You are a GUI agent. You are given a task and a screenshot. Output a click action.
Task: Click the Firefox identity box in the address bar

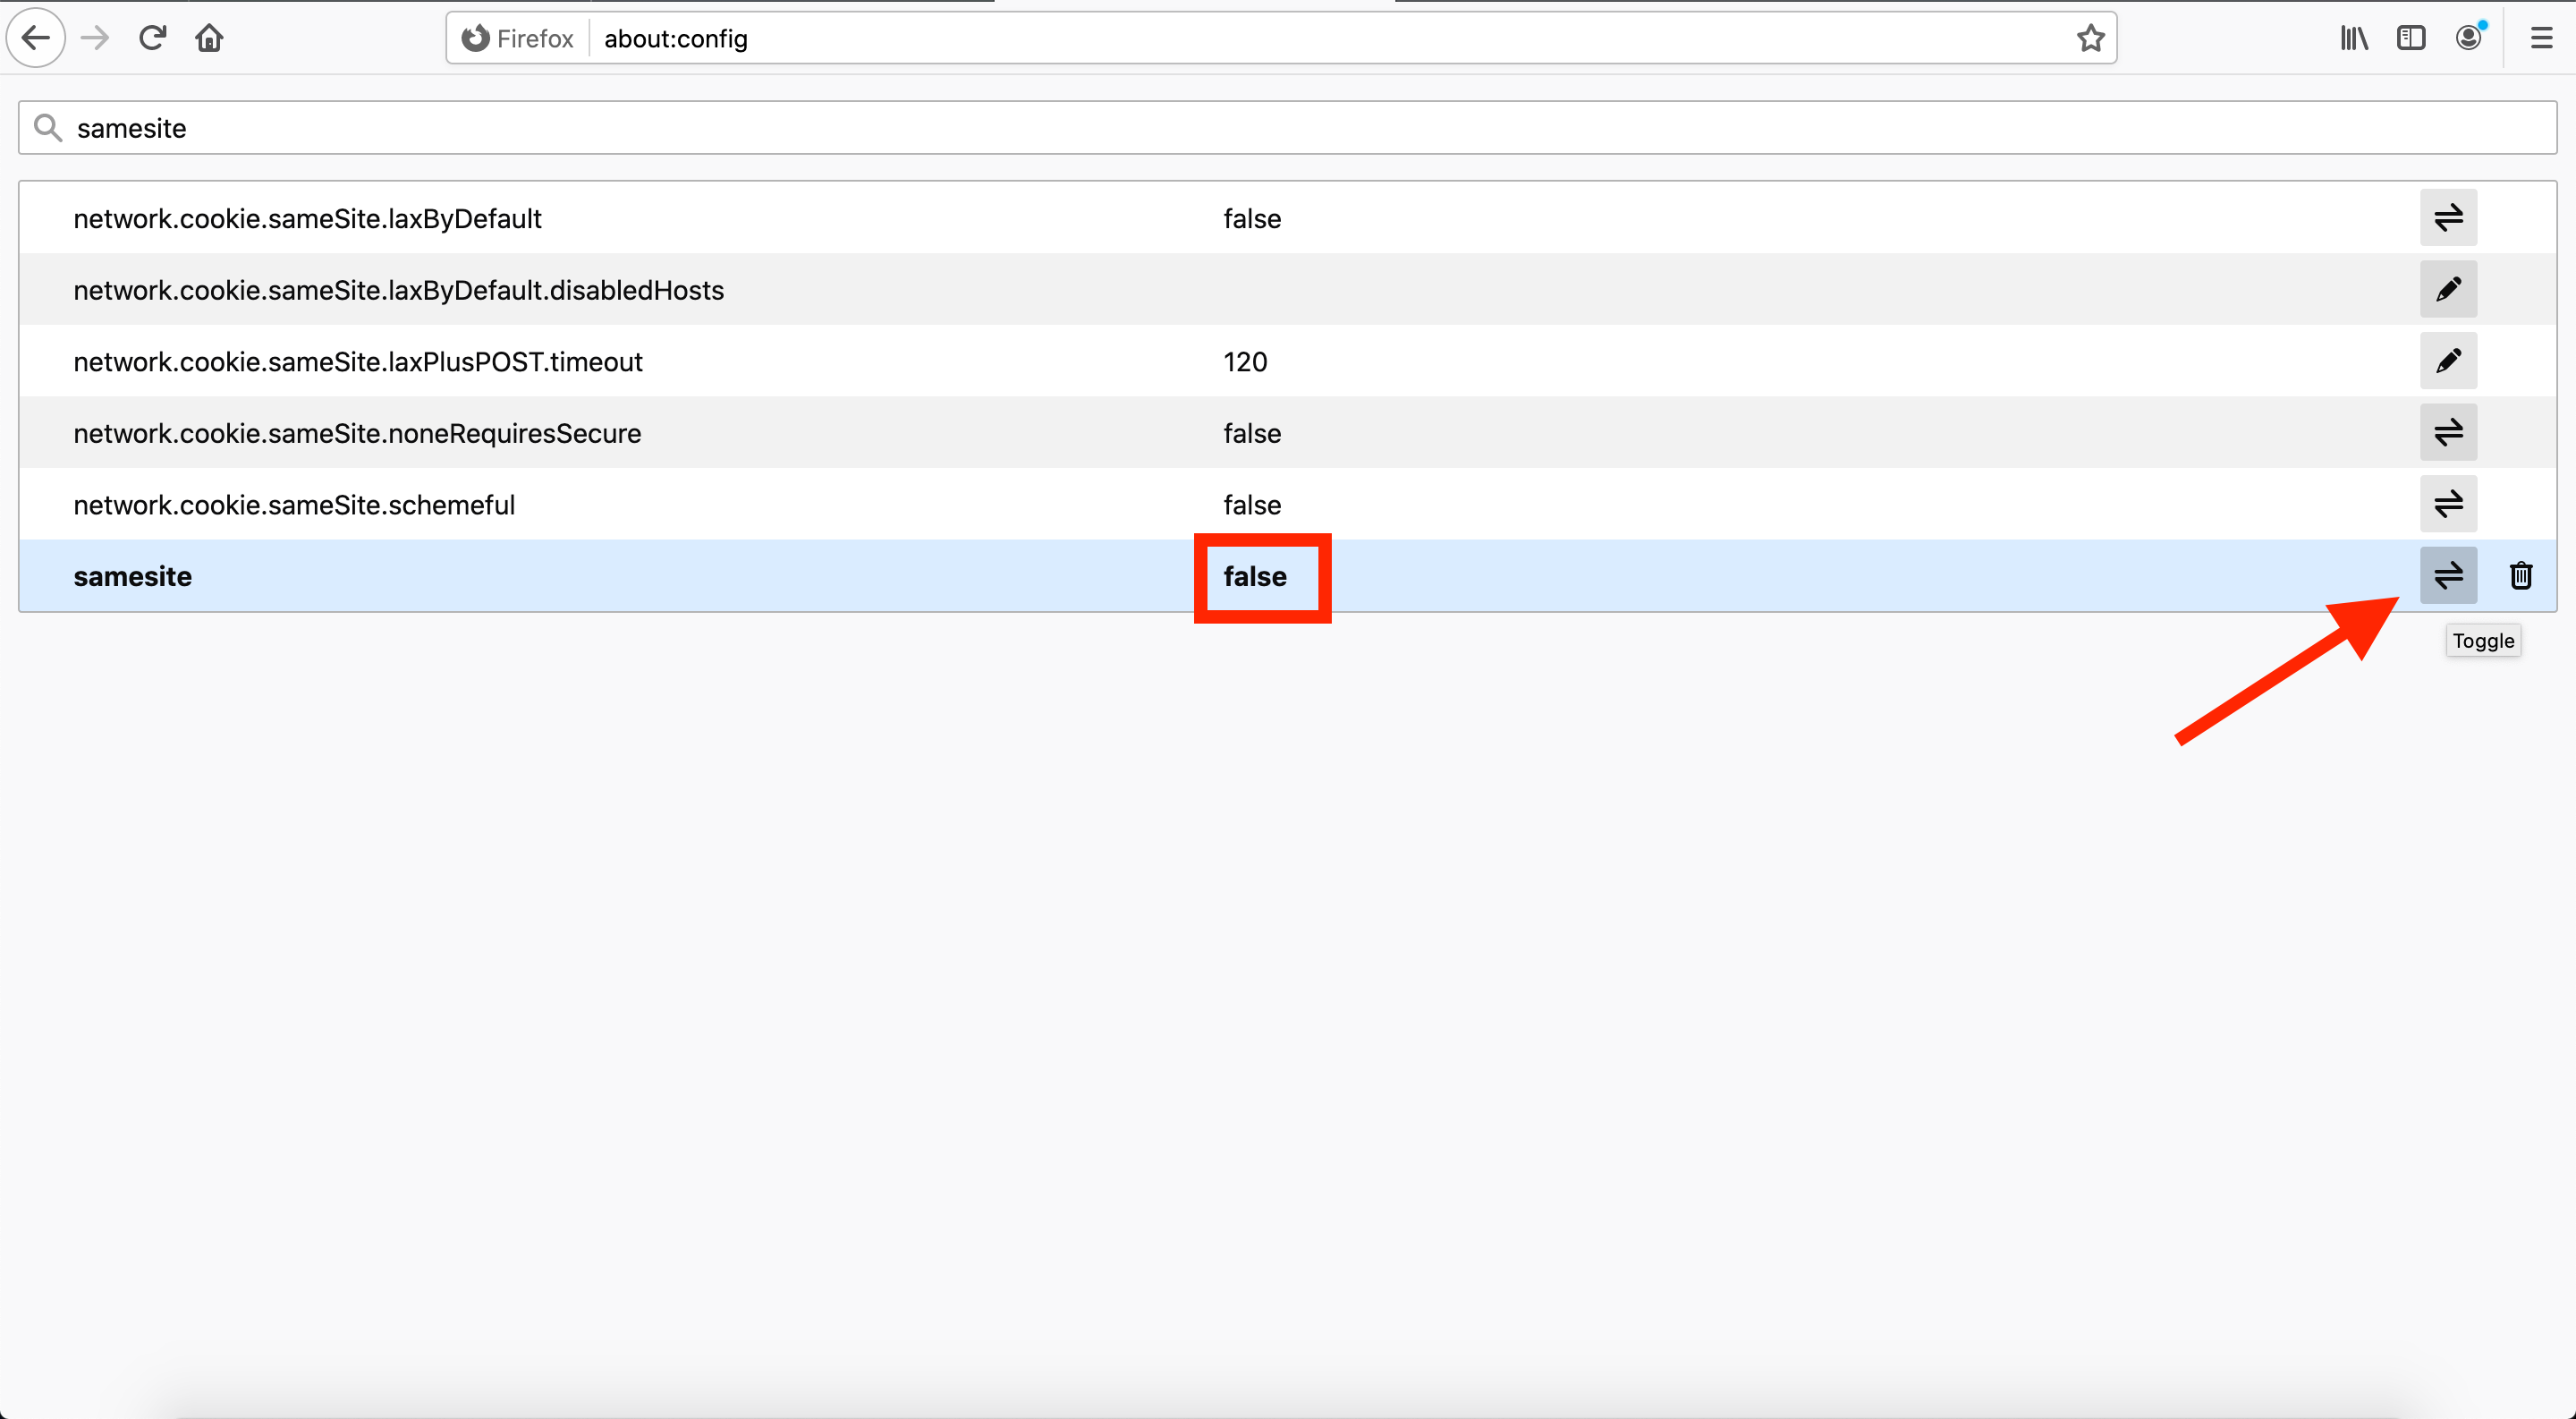[518, 38]
